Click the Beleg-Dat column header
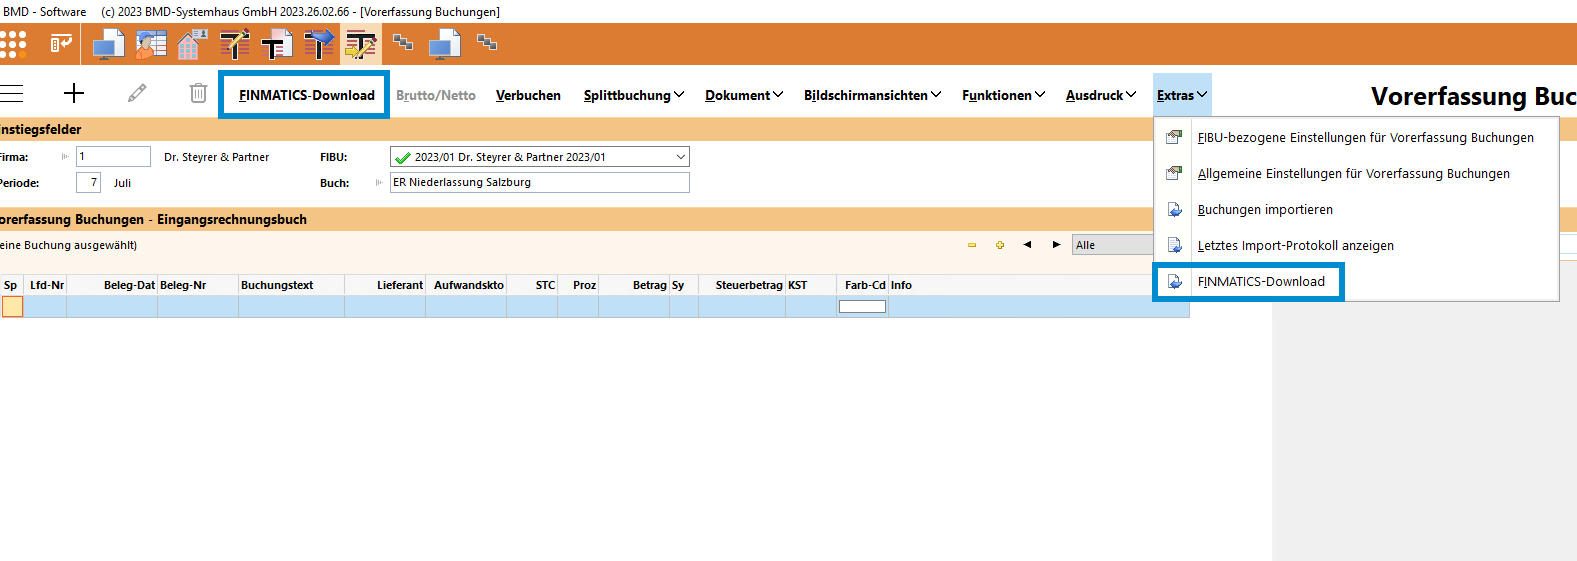This screenshot has height=561, width=1577. click(112, 285)
